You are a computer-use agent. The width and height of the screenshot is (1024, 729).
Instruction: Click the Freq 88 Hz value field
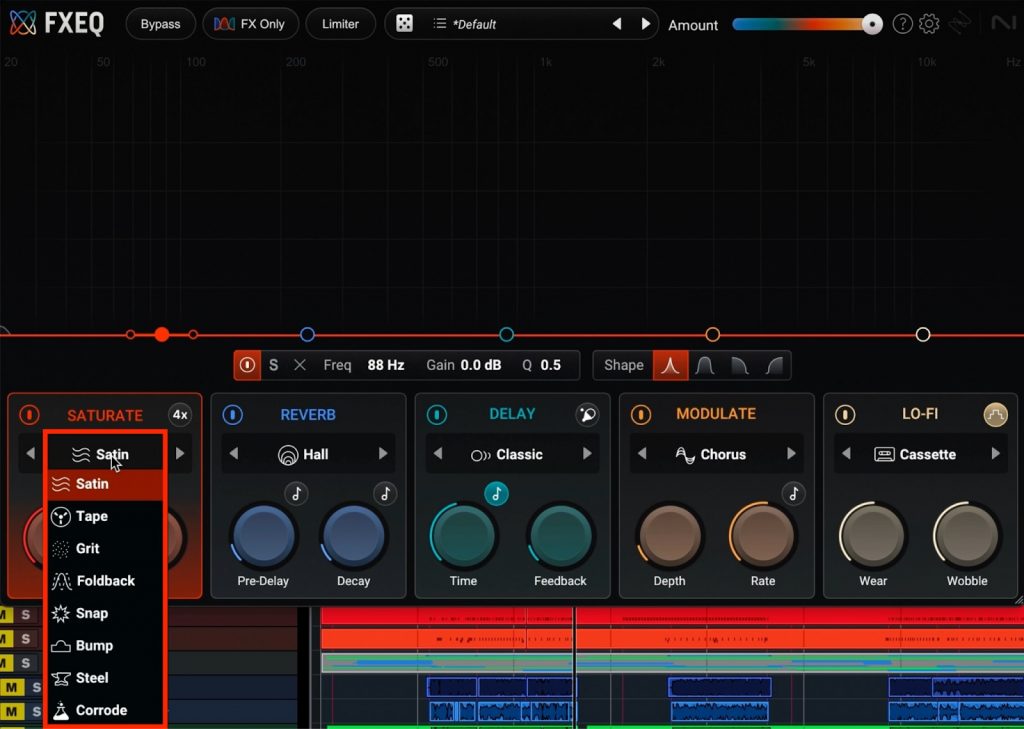[385, 365]
